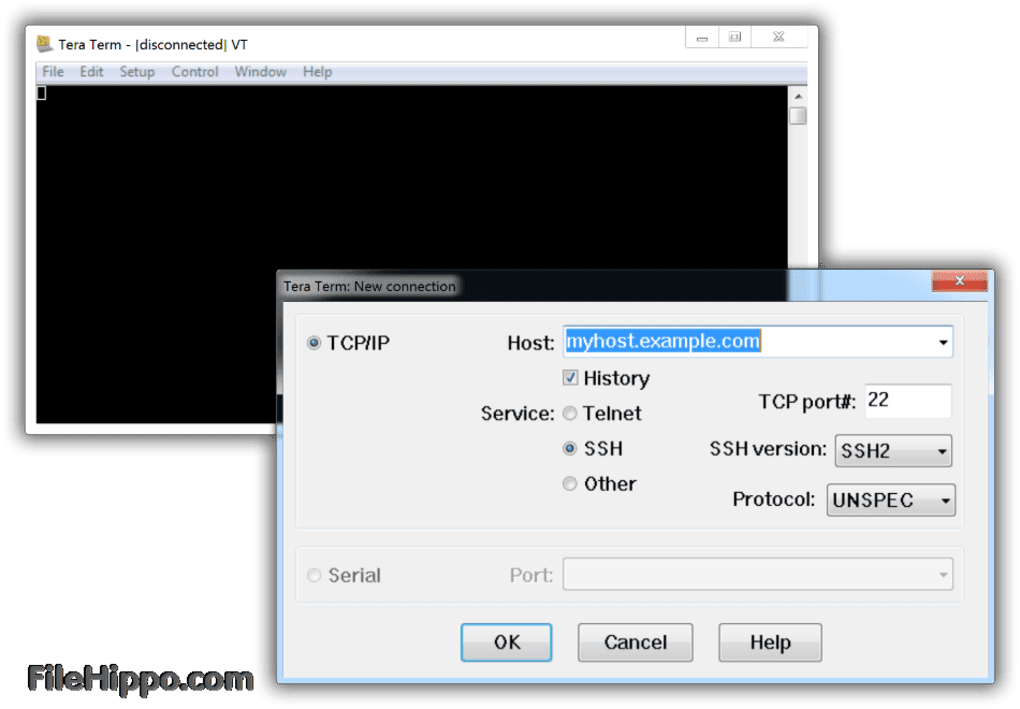The image size is (1020, 709).
Task: Click the TCP port number field
Action: (x=907, y=400)
